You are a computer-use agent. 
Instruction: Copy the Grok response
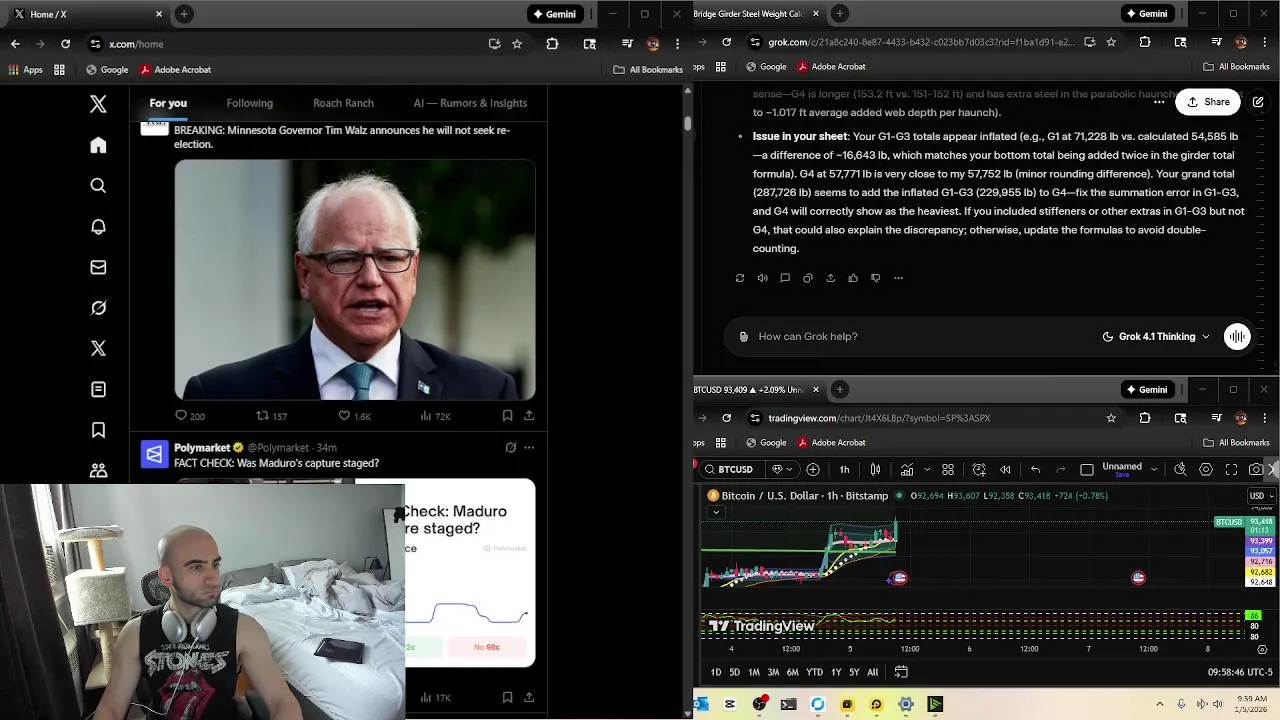point(808,278)
